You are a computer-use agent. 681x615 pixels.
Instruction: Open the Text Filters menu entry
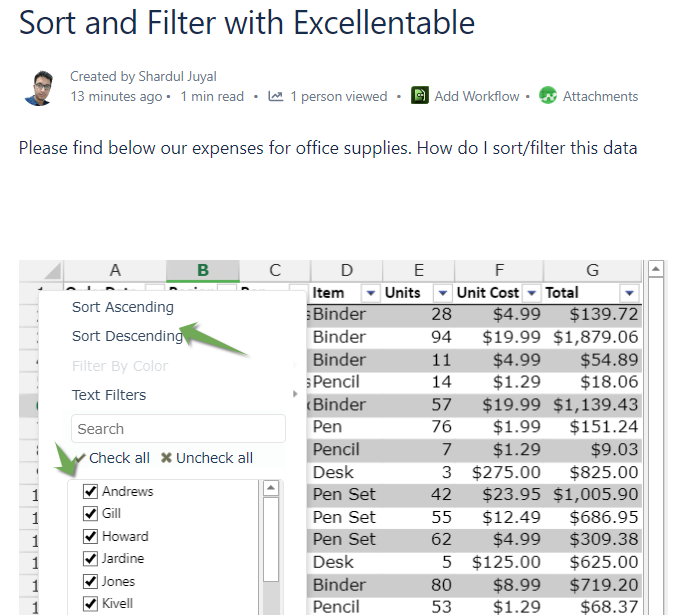(x=109, y=395)
